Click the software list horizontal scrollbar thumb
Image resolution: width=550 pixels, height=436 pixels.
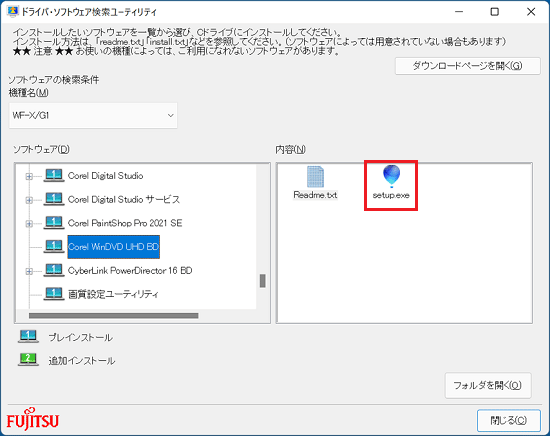pyautogui.click(x=113, y=316)
